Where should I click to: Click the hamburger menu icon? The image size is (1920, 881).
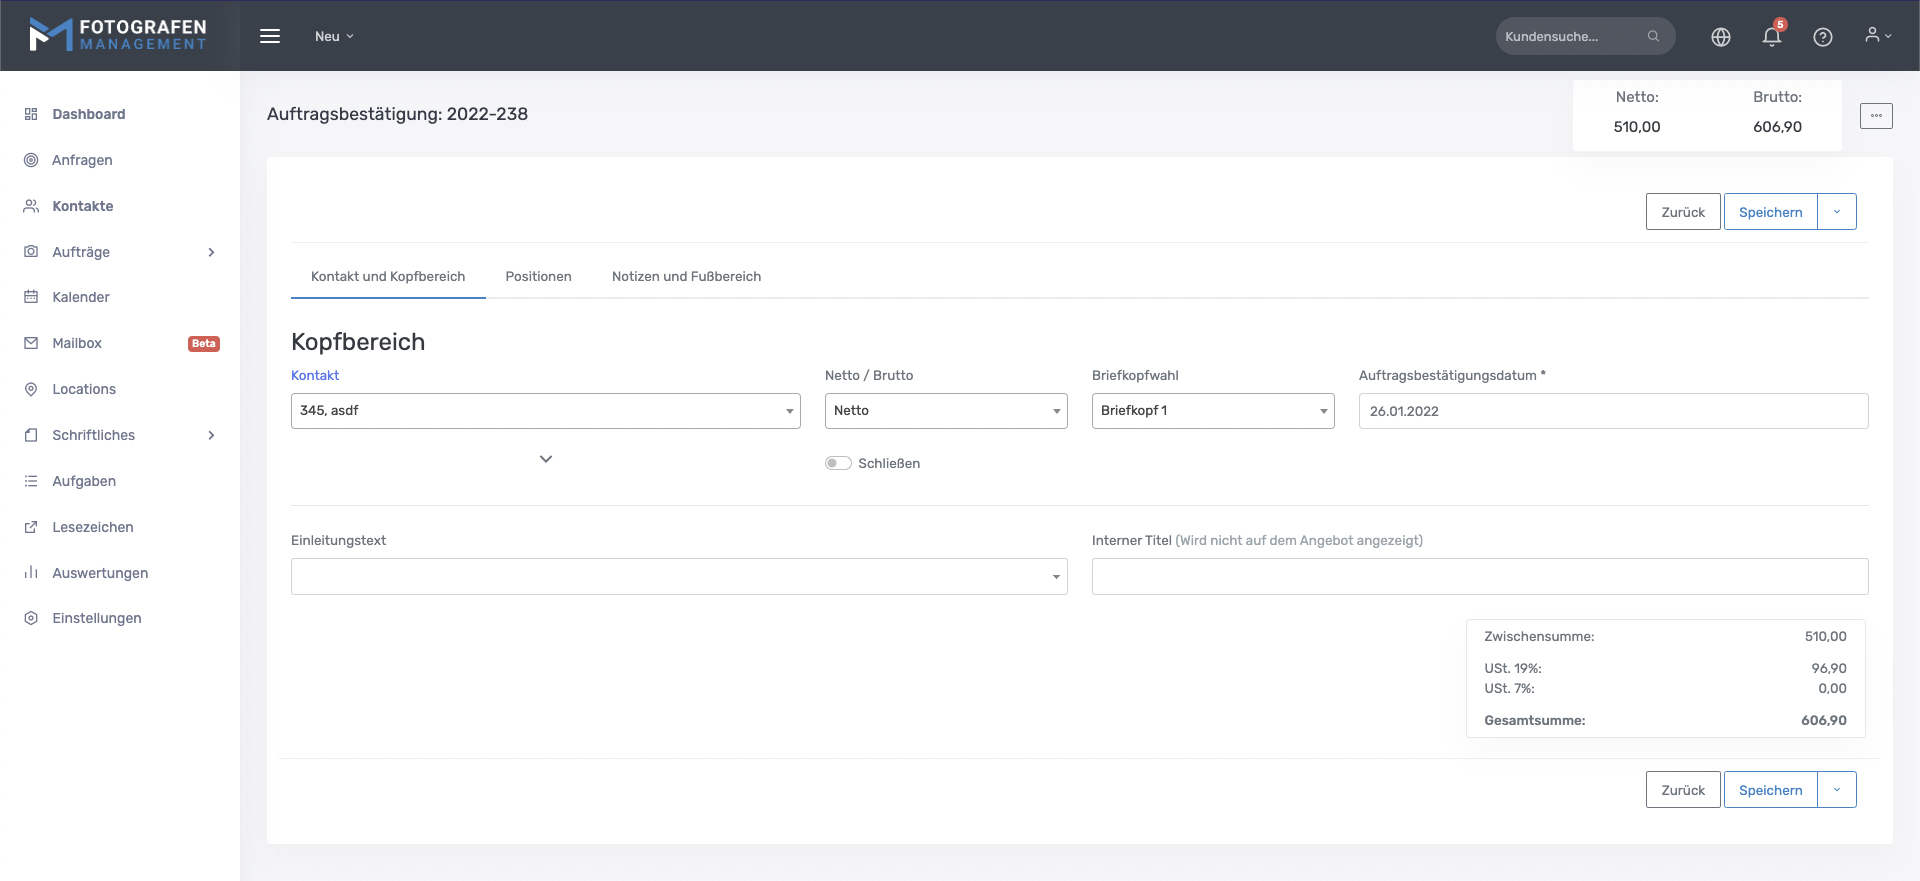[x=270, y=36]
